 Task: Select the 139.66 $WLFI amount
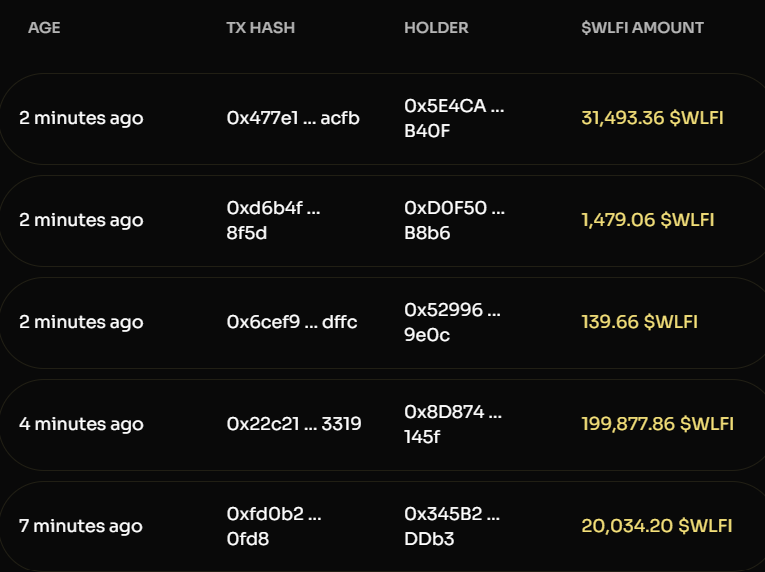click(639, 322)
